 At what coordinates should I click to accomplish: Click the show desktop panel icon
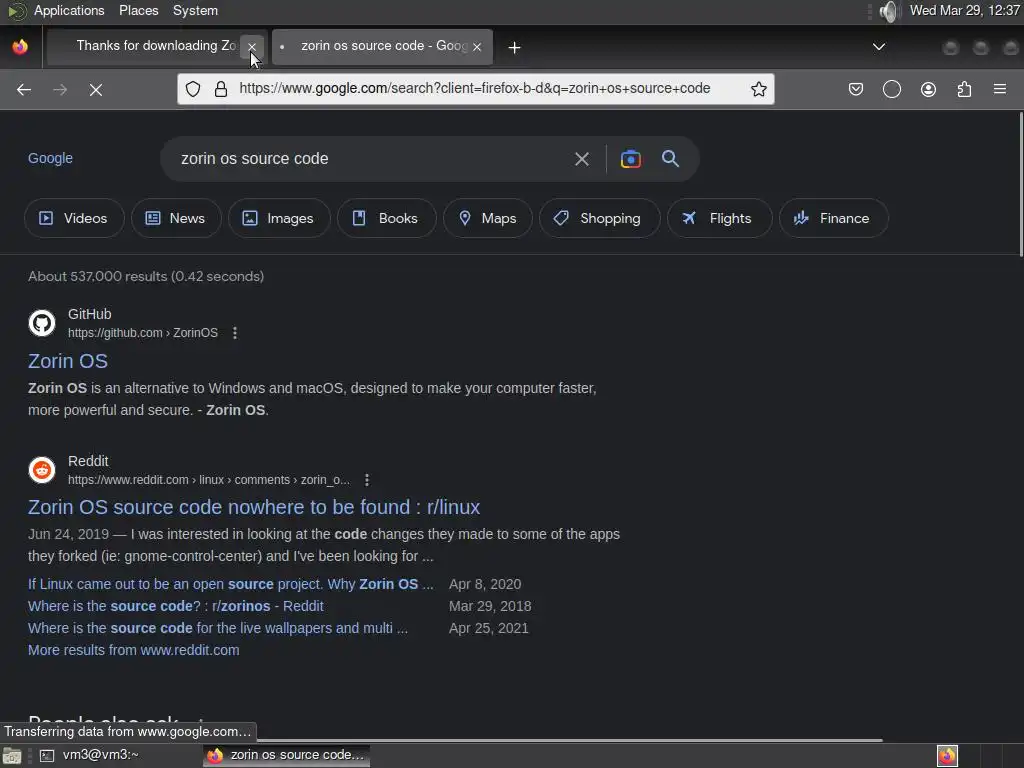click(x=12, y=756)
